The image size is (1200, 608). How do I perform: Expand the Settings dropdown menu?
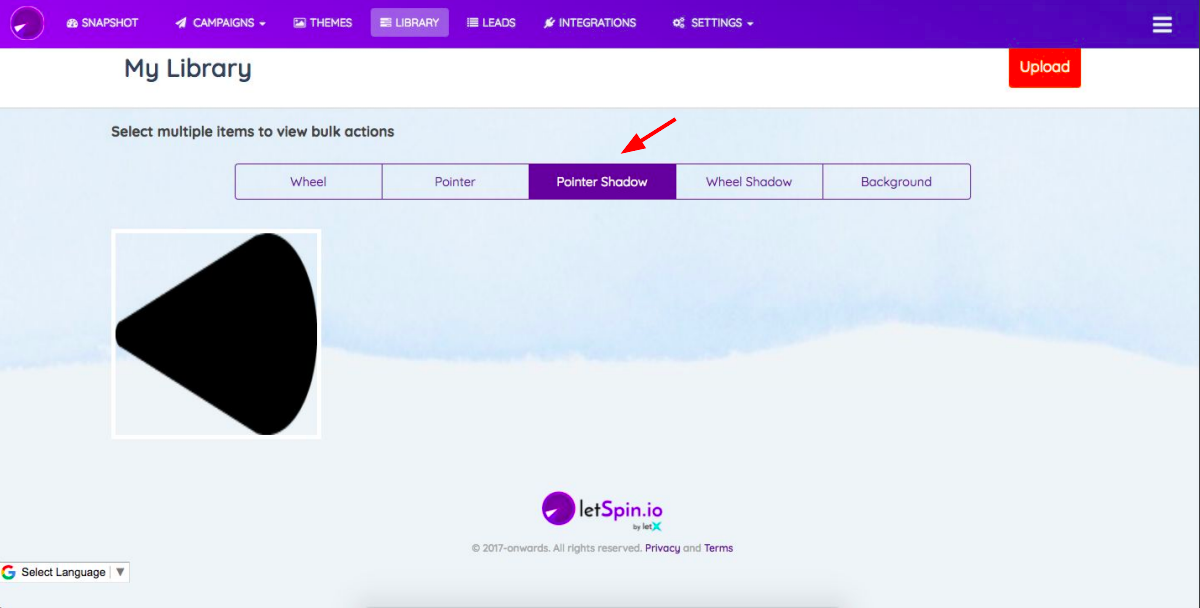pyautogui.click(x=713, y=23)
